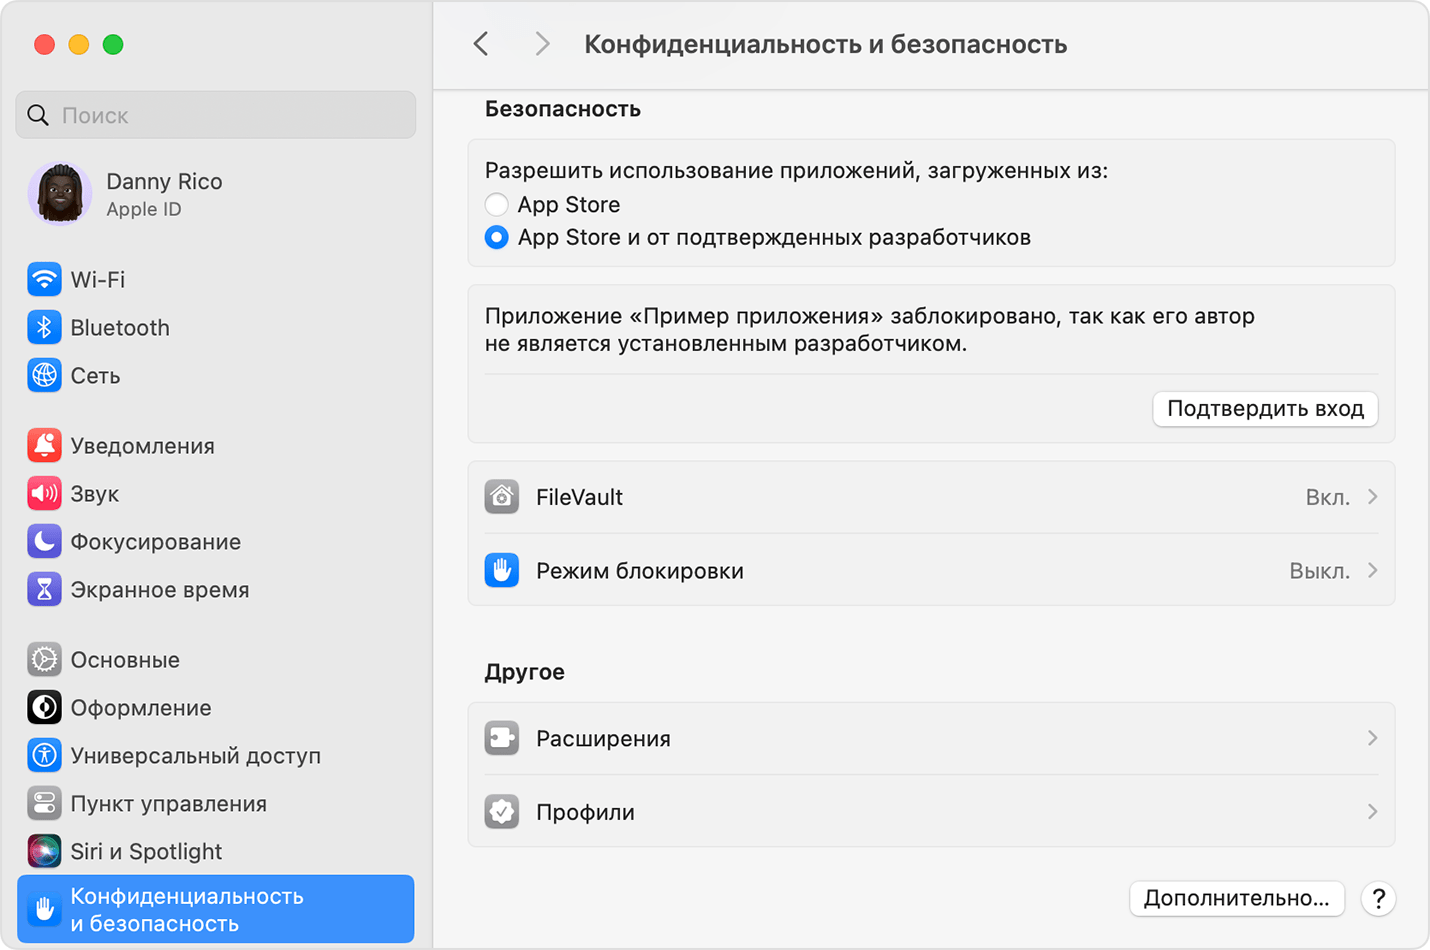Select the App Store only radio button
The image size is (1430, 950).
[497, 205]
